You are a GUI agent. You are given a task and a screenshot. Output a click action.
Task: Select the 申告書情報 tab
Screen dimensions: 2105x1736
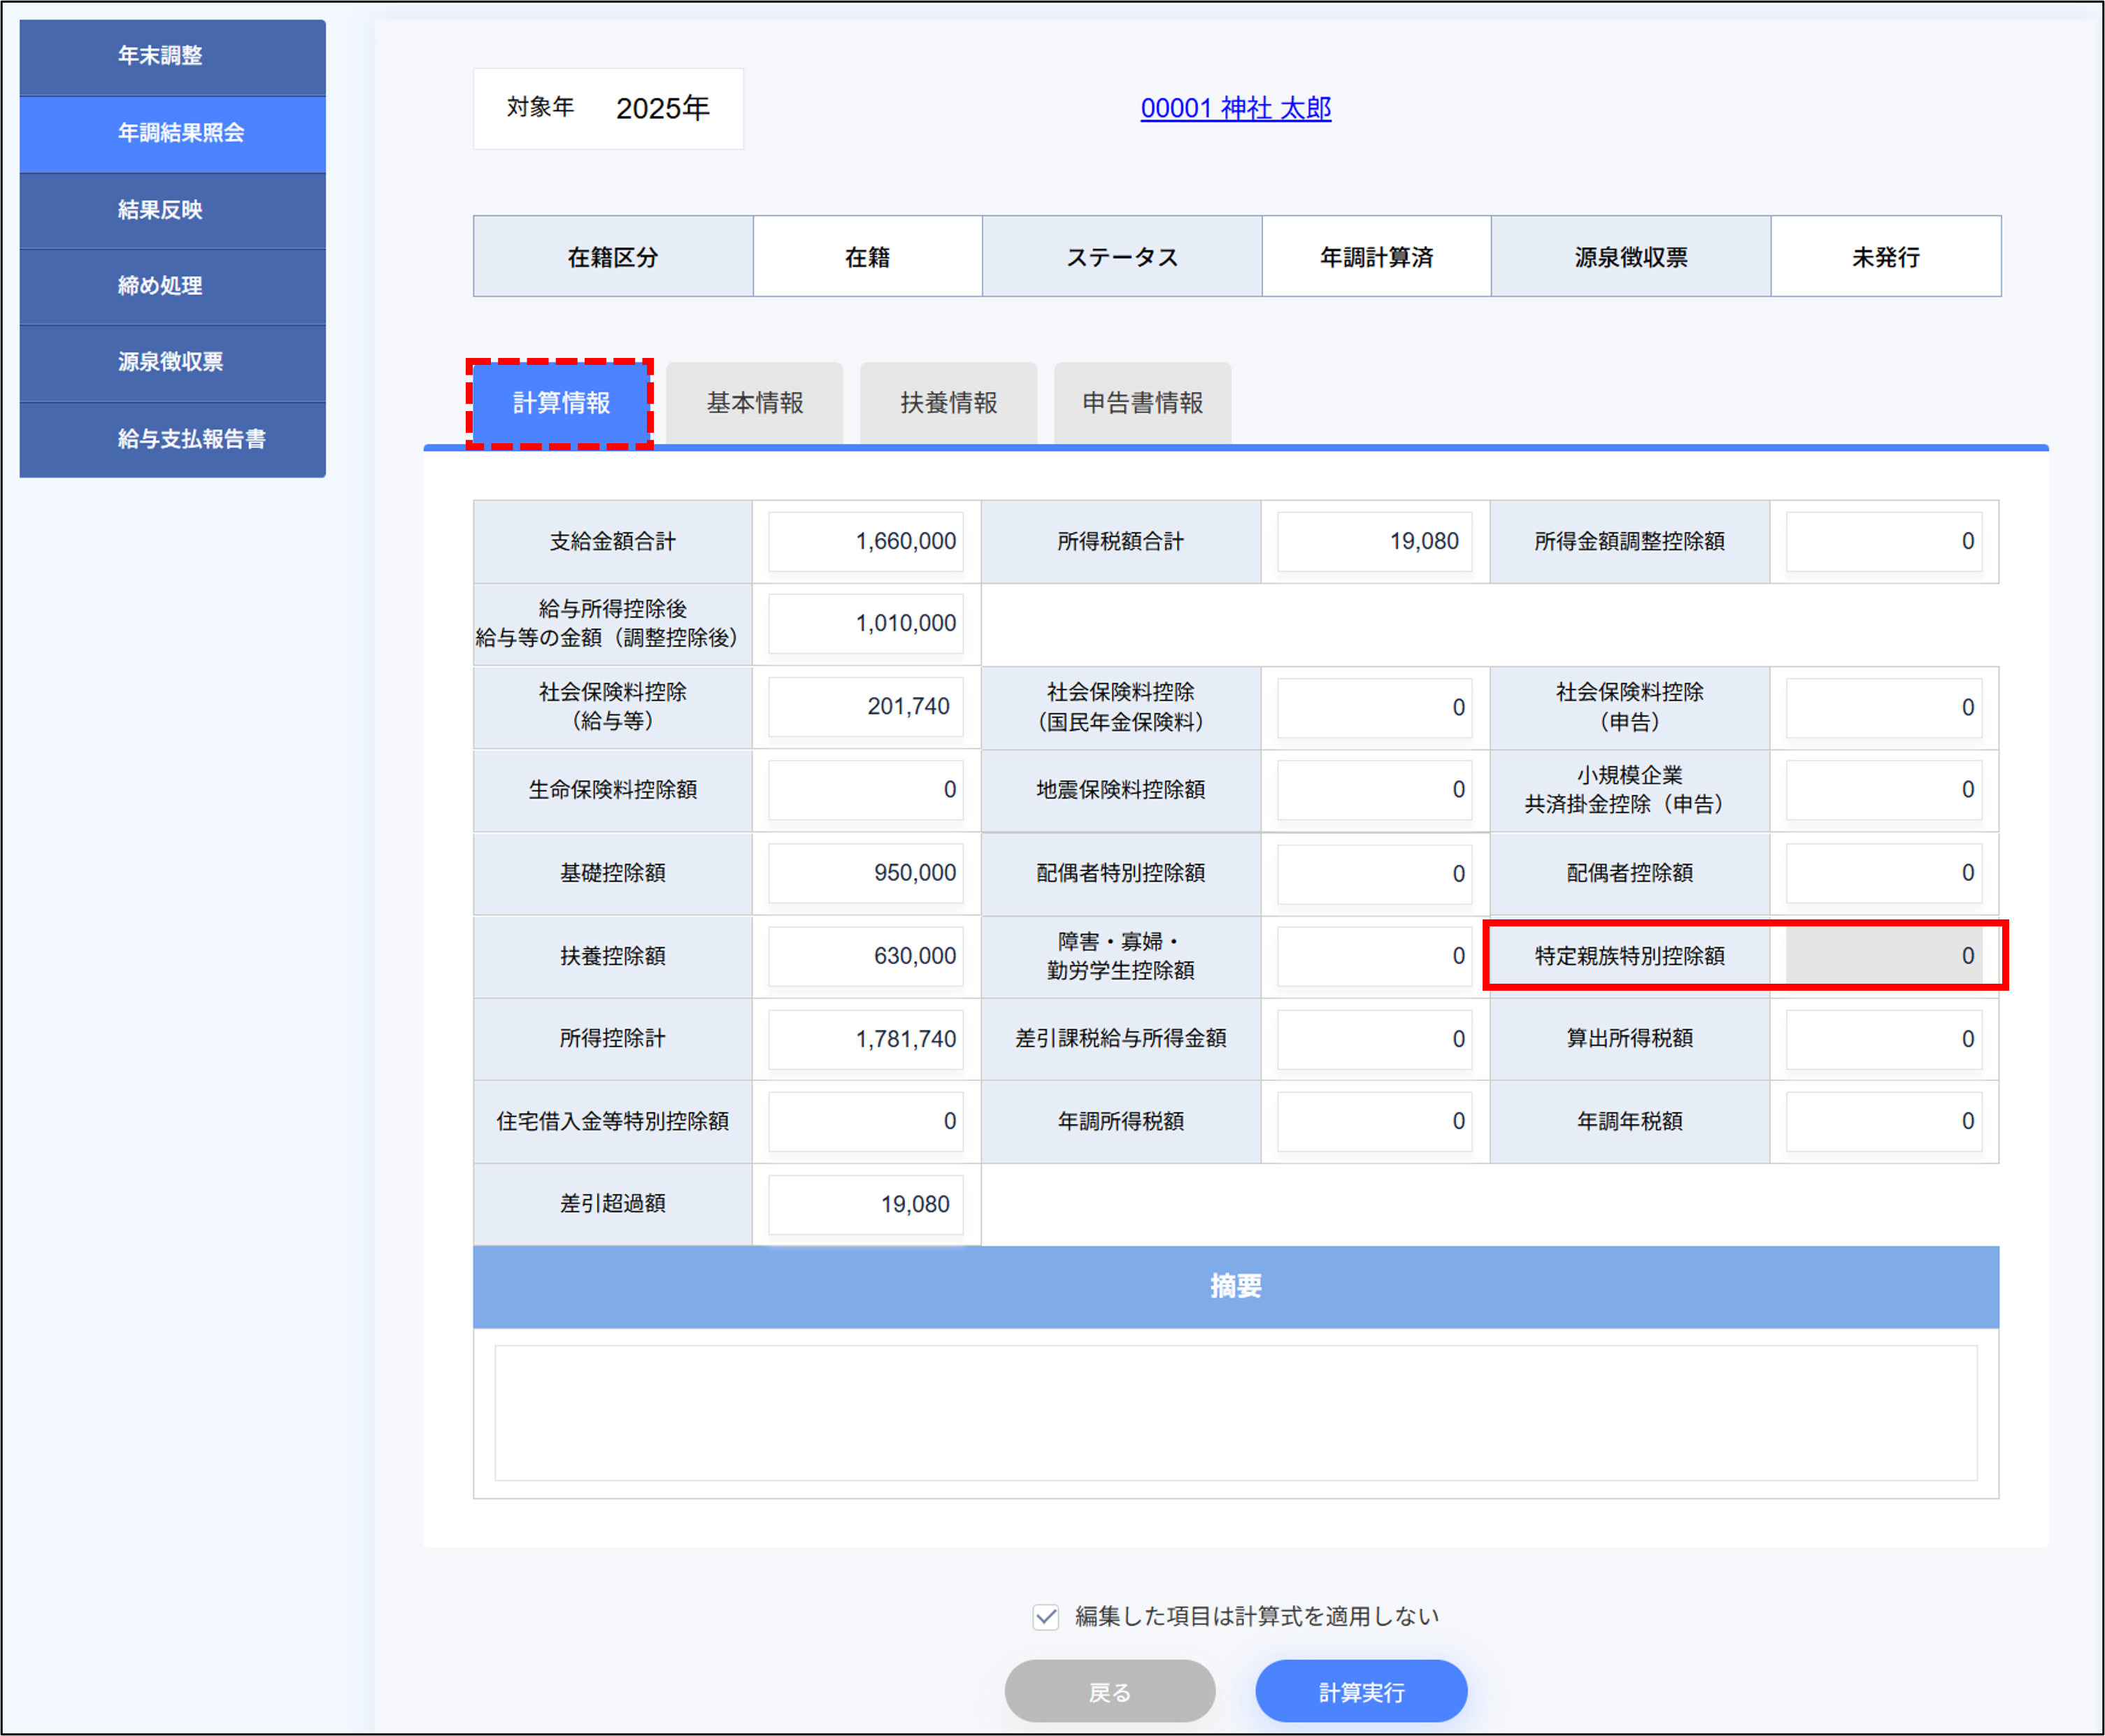tap(1142, 402)
